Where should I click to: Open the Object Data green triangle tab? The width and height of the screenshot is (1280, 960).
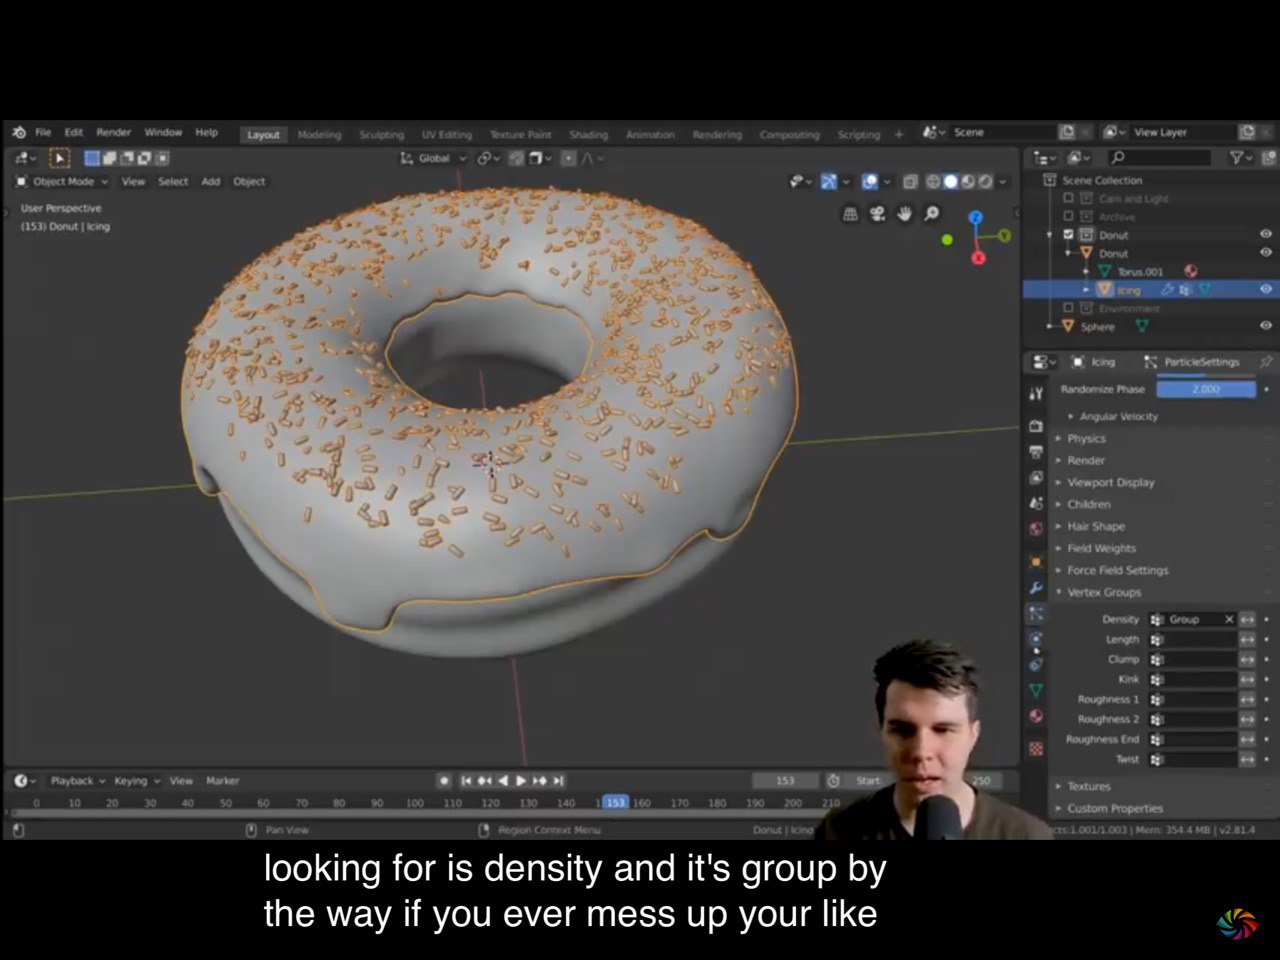(1036, 691)
